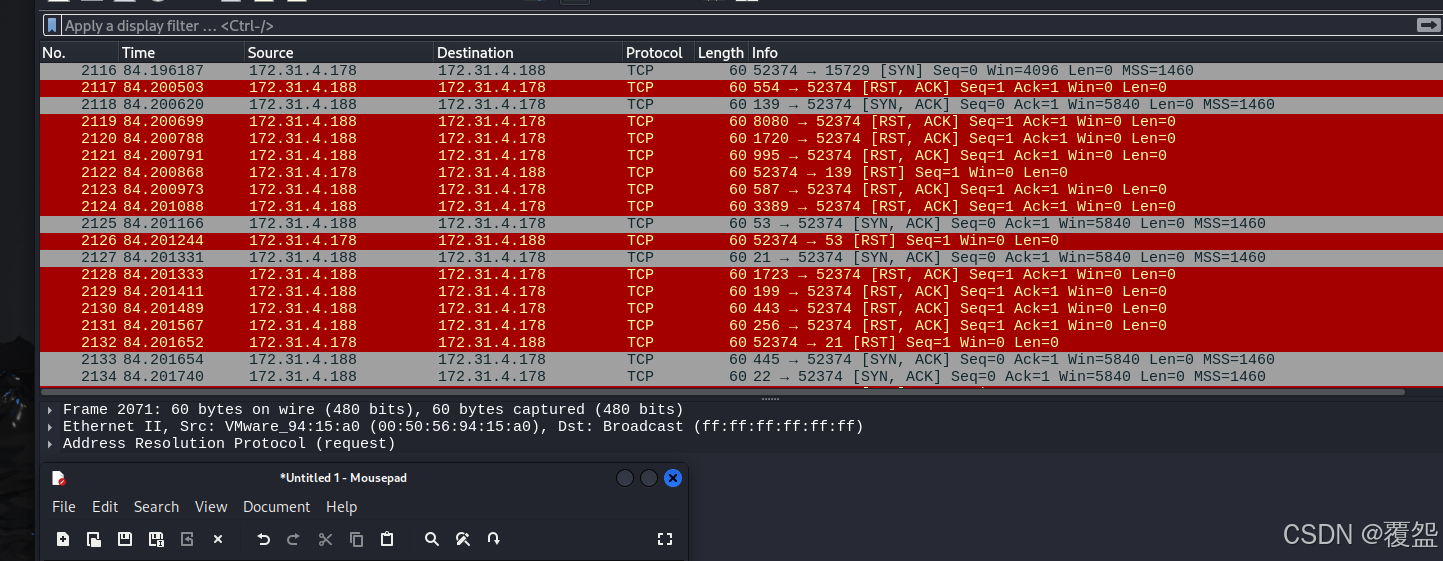1443x561 pixels.
Task: Sort packets by the Destination column header
Action: [x=528, y=53]
